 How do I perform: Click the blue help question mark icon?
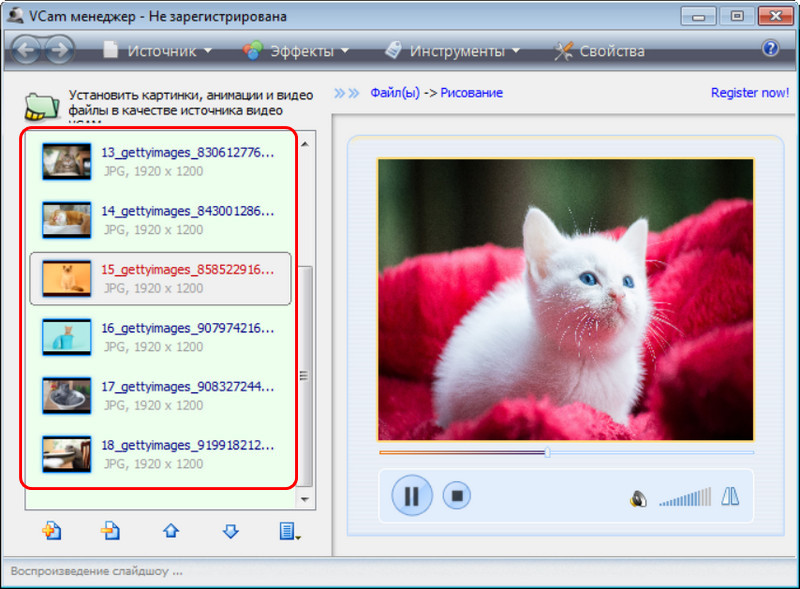(770, 48)
